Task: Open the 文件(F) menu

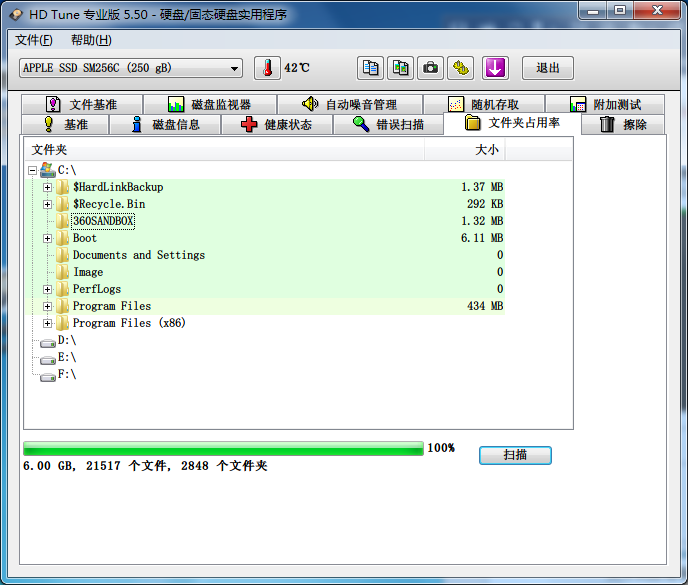Action: 34,40
